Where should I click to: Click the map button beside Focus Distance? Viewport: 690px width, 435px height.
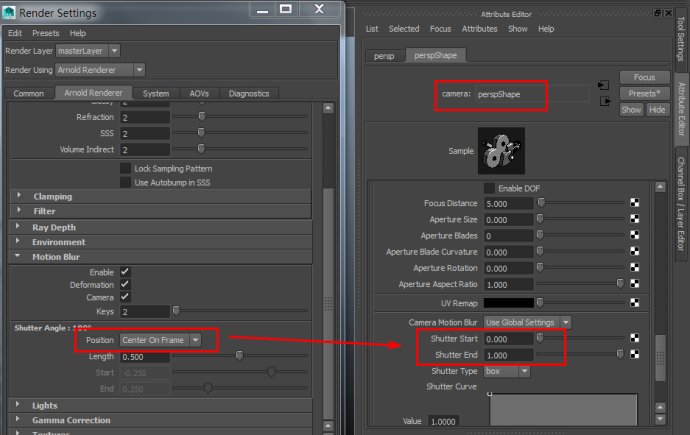[634, 203]
